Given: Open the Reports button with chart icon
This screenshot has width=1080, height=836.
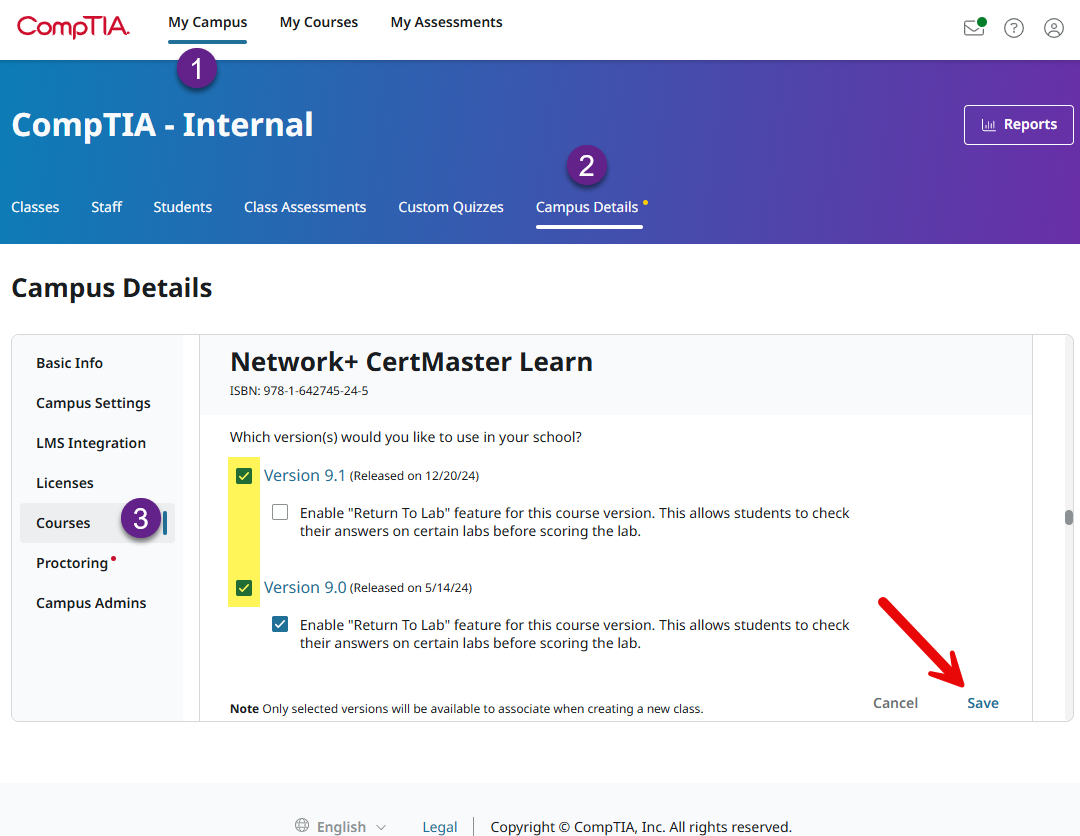Looking at the screenshot, I should (1018, 125).
